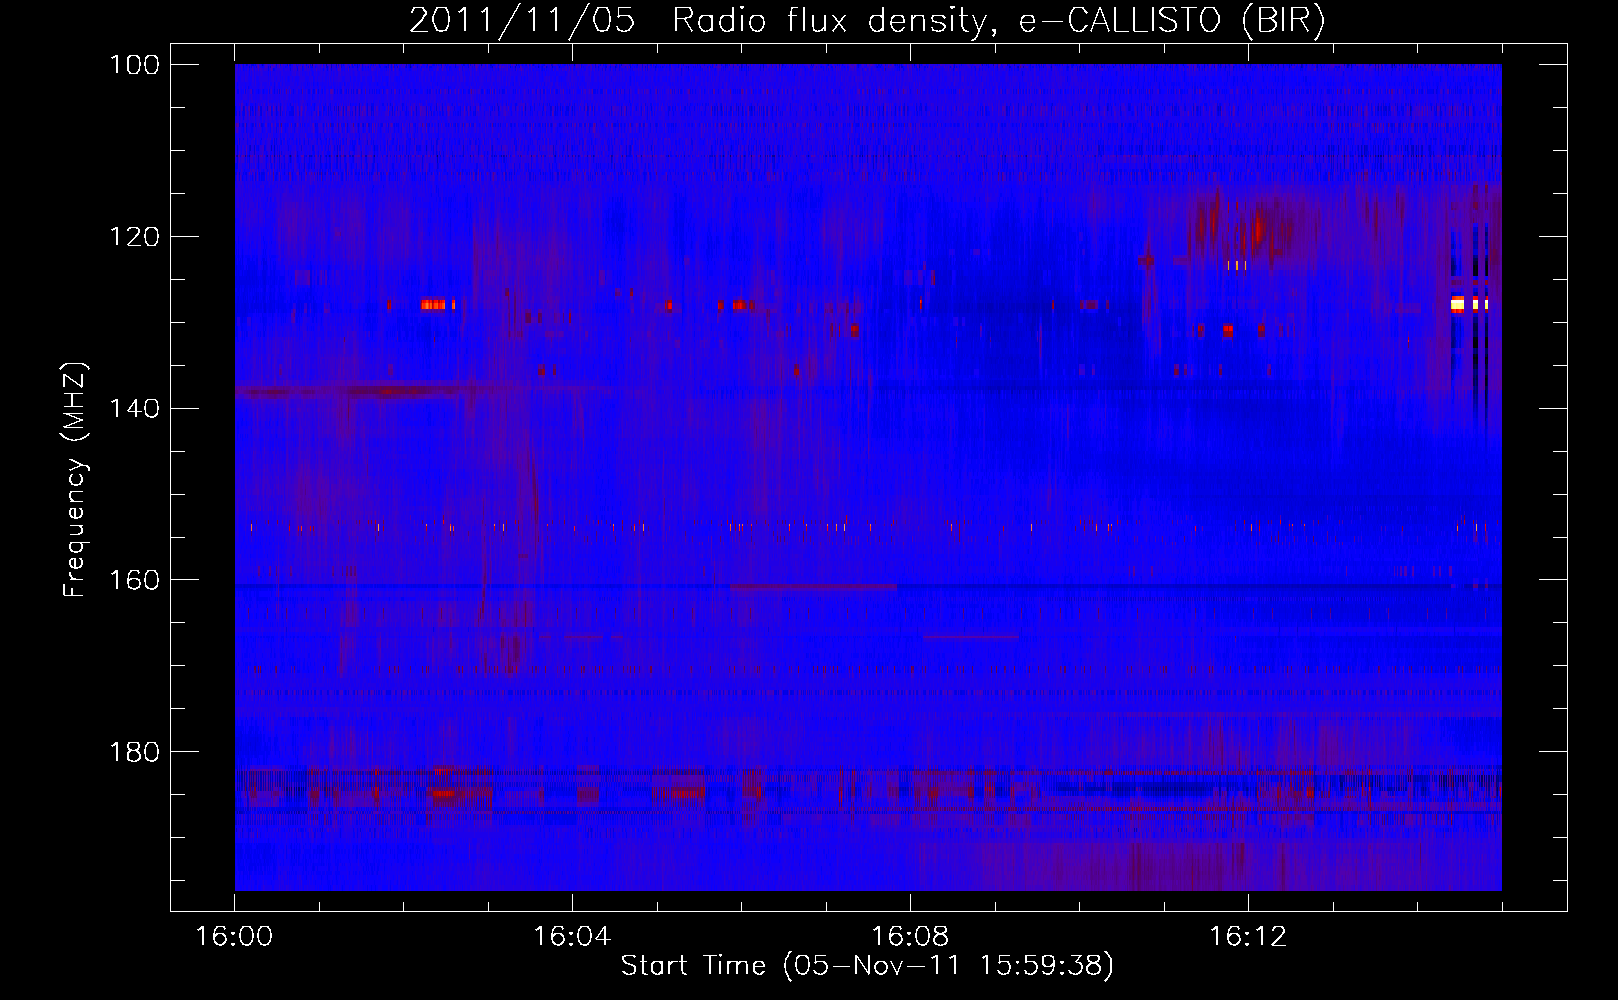Screen dimensions: 1618x1000
Task: Click the '16:04' time tick label
Action: click(x=572, y=937)
